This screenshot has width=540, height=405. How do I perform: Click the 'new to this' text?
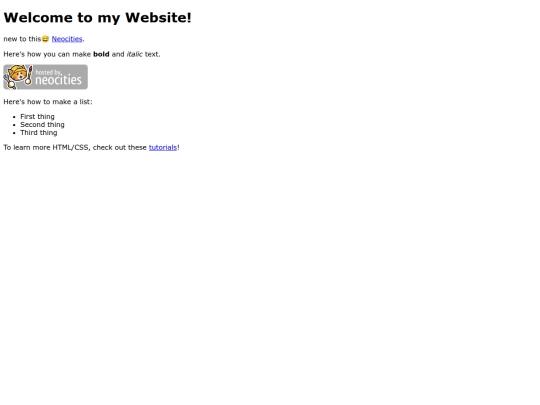pyautogui.click(x=22, y=39)
